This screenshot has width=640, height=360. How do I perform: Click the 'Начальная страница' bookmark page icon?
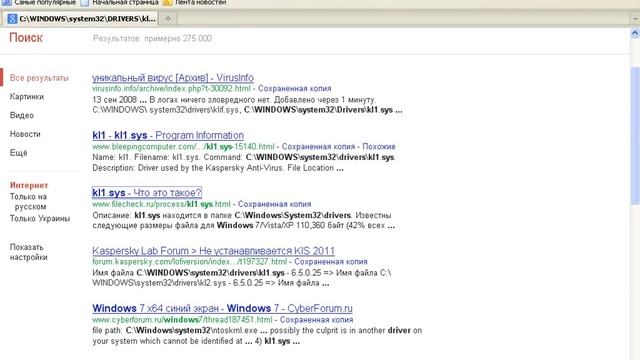click(x=85, y=2)
